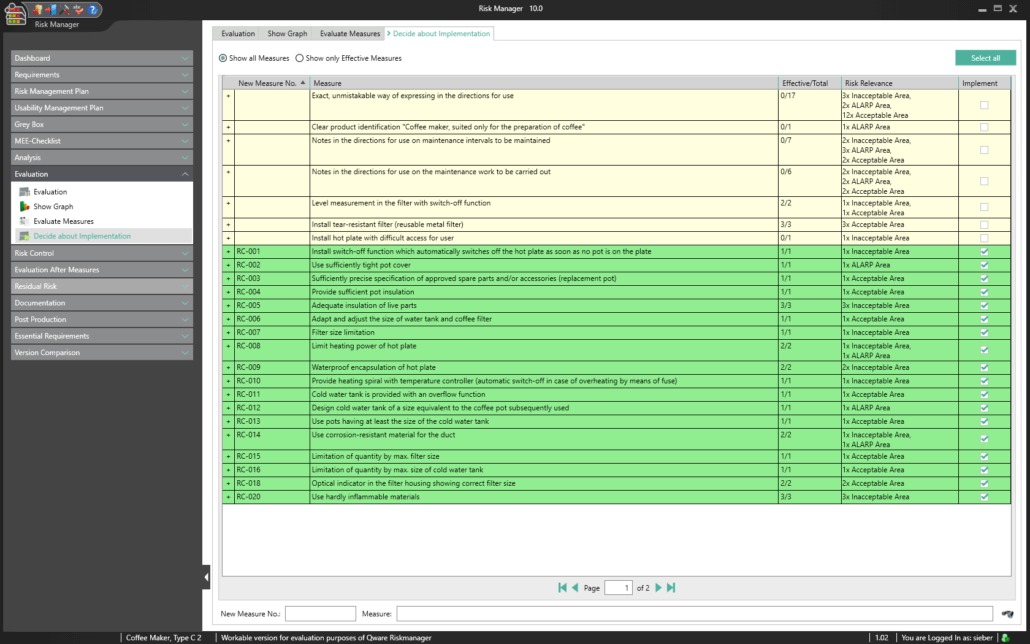Expand the Grey Box section

pyautogui.click(x=102, y=124)
